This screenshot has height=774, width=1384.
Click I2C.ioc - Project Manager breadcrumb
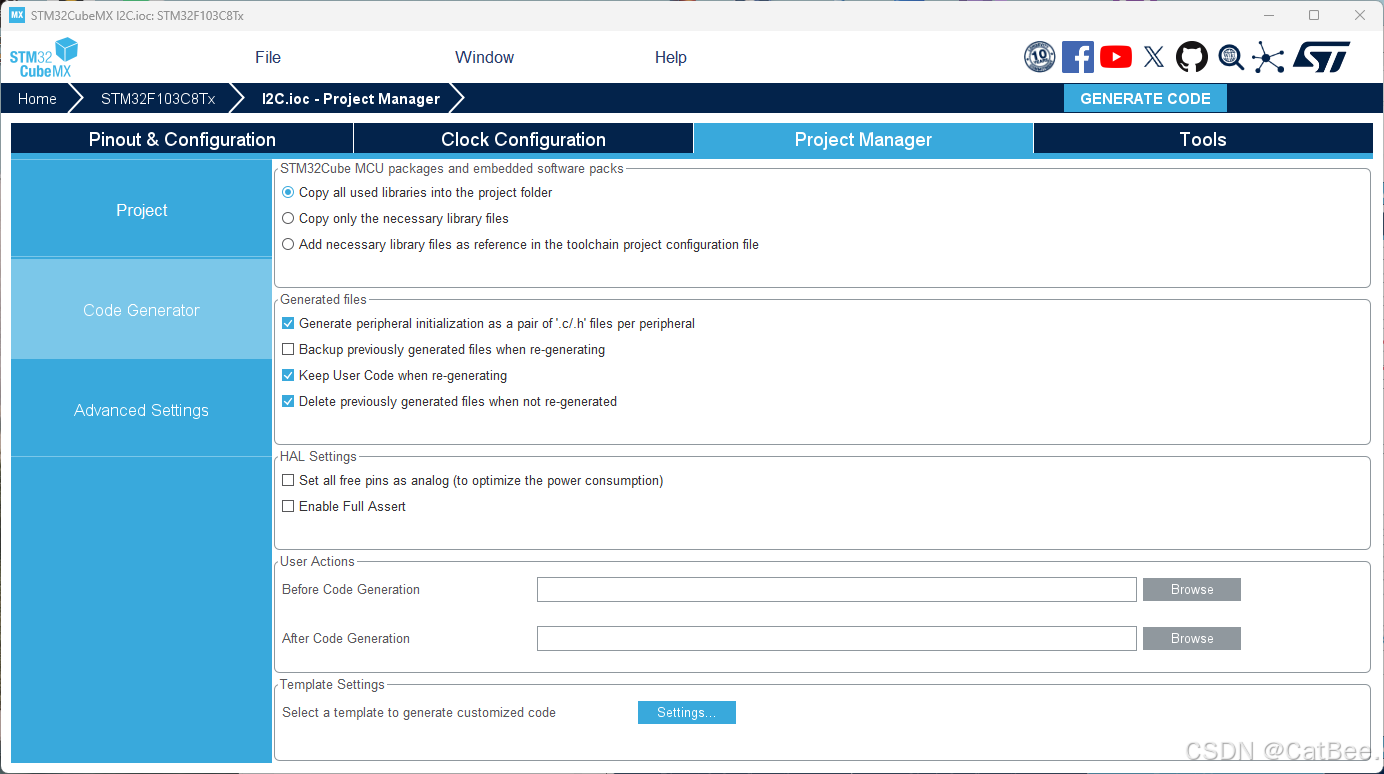[x=351, y=98]
